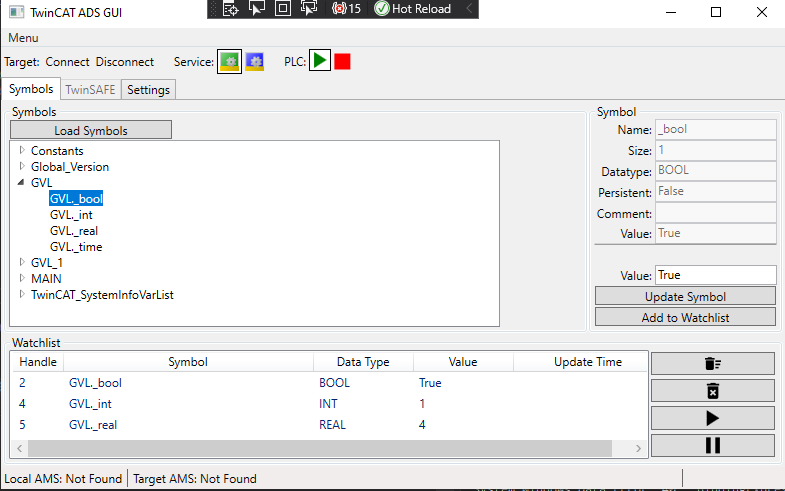
Task: Select GVL._time in the tree
Action: coord(76,247)
